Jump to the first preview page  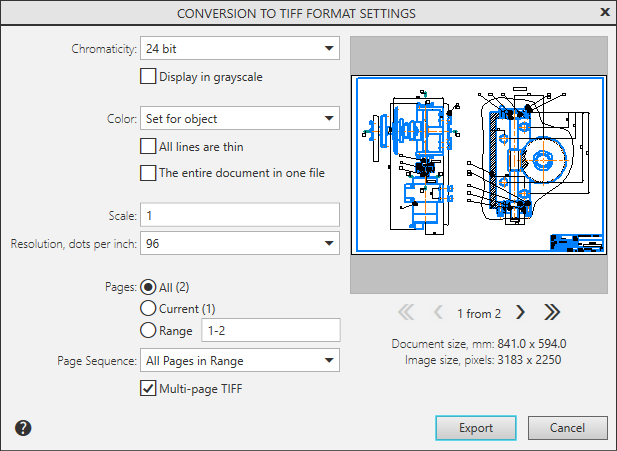coord(406,312)
